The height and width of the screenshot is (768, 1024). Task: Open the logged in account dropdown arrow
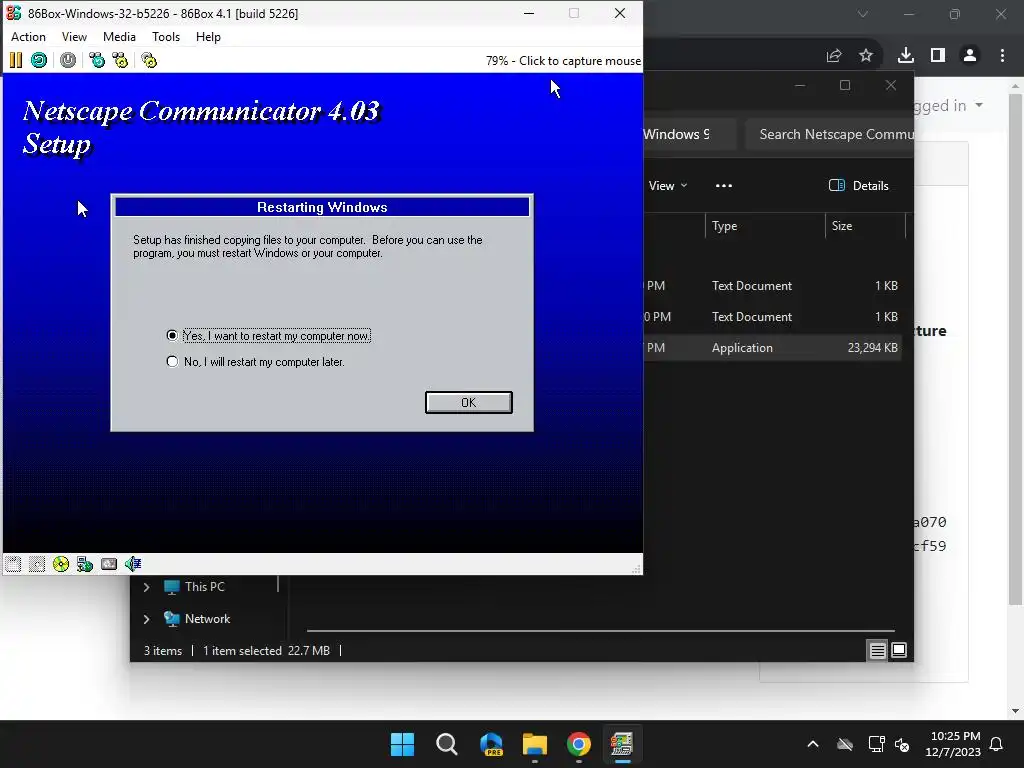click(x=978, y=105)
